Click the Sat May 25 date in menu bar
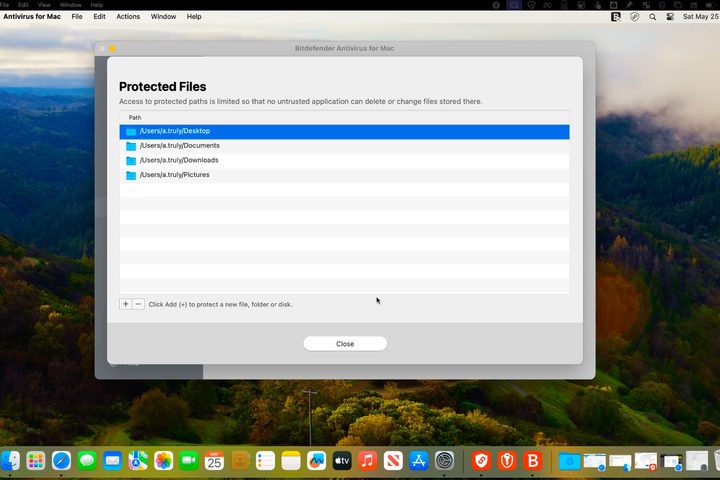Image resolution: width=720 pixels, height=480 pixels. coord(701,17)
